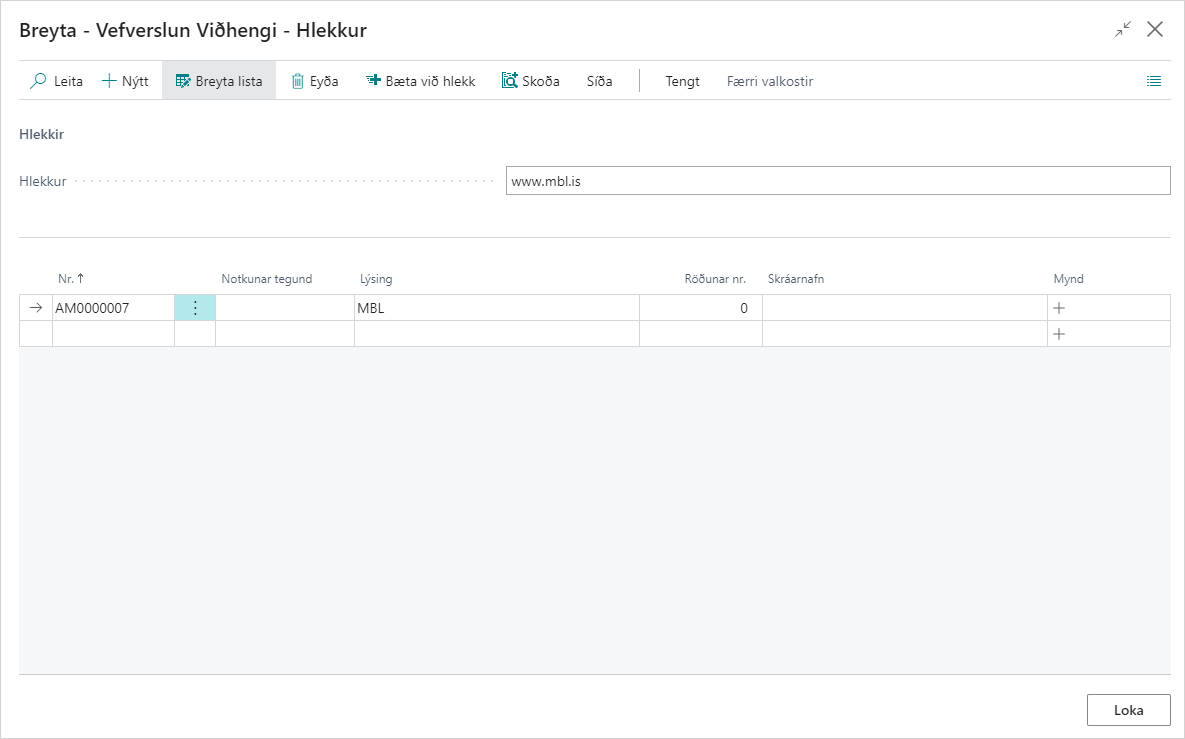Select the AM0000007 number cell
Viewport: 1185px width, 739px height.
tap(112, 308)
